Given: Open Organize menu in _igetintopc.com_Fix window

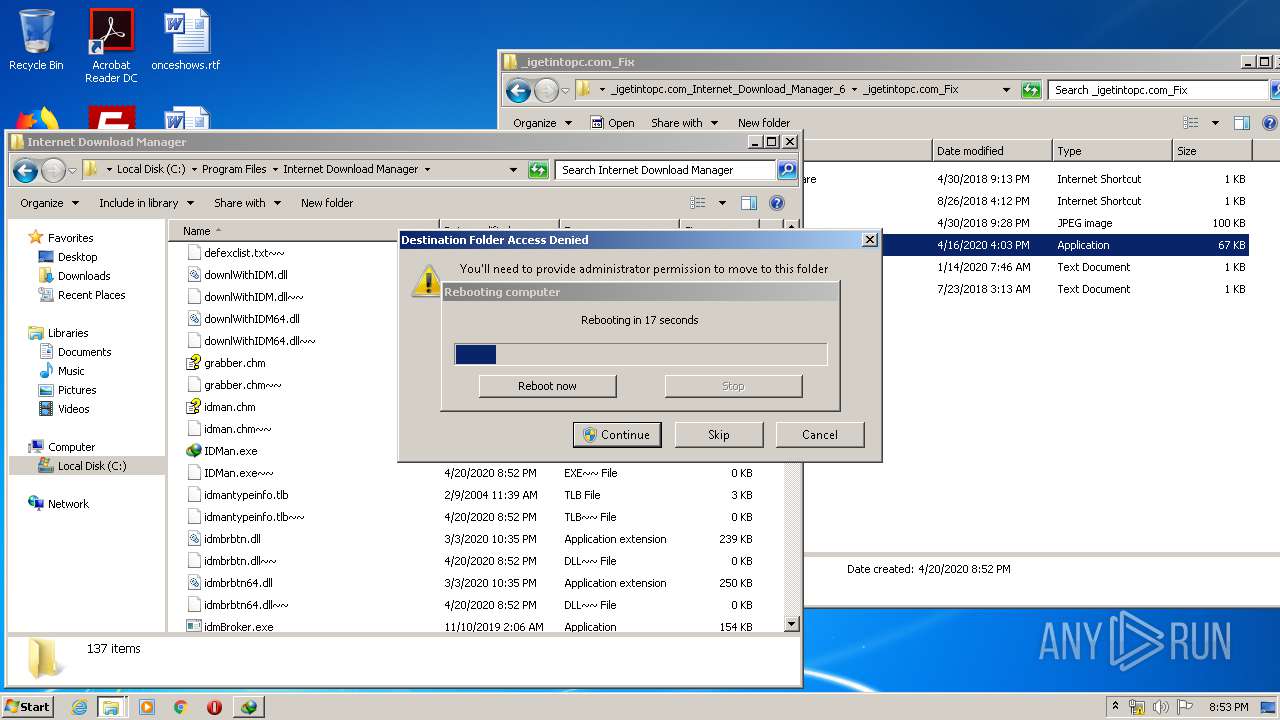Looking at the screenshot, I should (542, 123).
